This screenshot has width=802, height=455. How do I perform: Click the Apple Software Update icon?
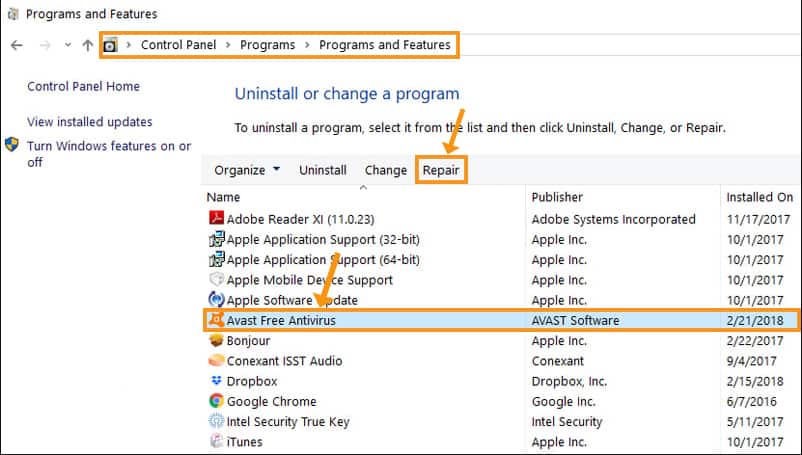tap(216, 300)
